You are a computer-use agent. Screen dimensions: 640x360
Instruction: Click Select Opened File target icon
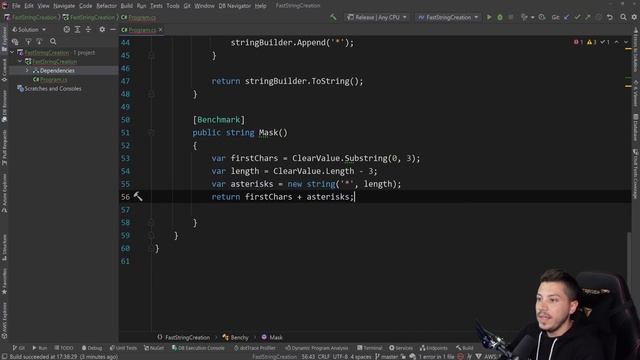[x=67, y=29]
